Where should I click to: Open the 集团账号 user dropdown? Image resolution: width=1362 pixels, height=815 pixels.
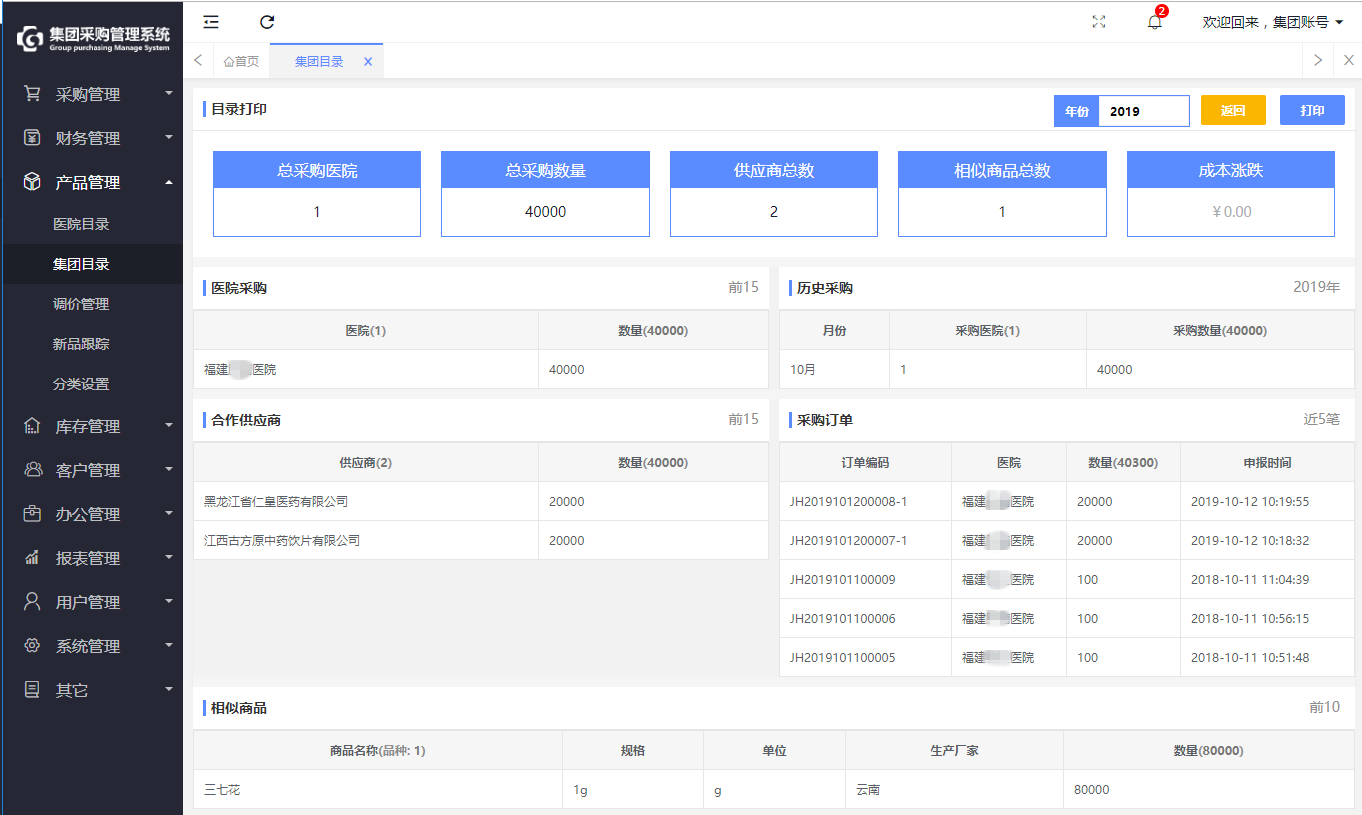tap(1273, 22)
